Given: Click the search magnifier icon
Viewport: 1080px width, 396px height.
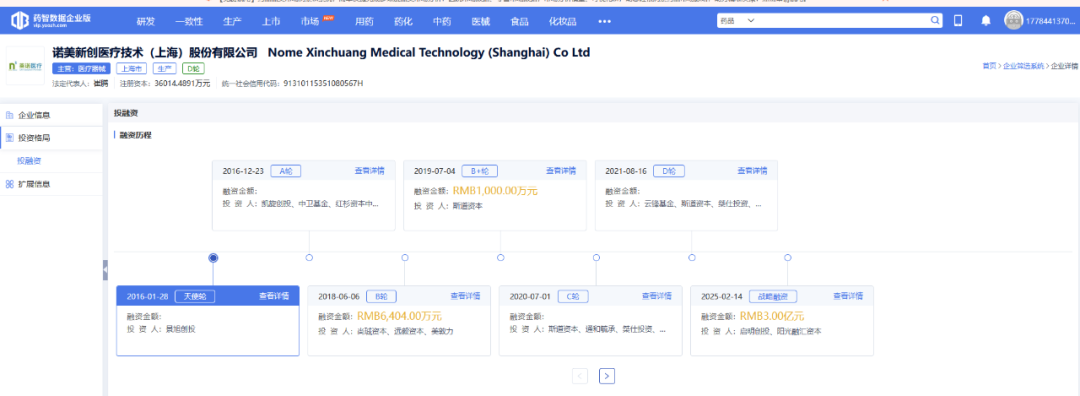Looking at the screenshot, I should [x=935, y=21].
